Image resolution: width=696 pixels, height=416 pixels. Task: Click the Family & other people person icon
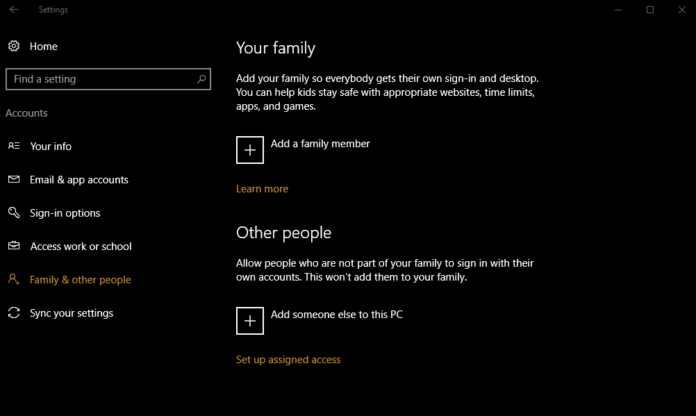pos(13,279)
